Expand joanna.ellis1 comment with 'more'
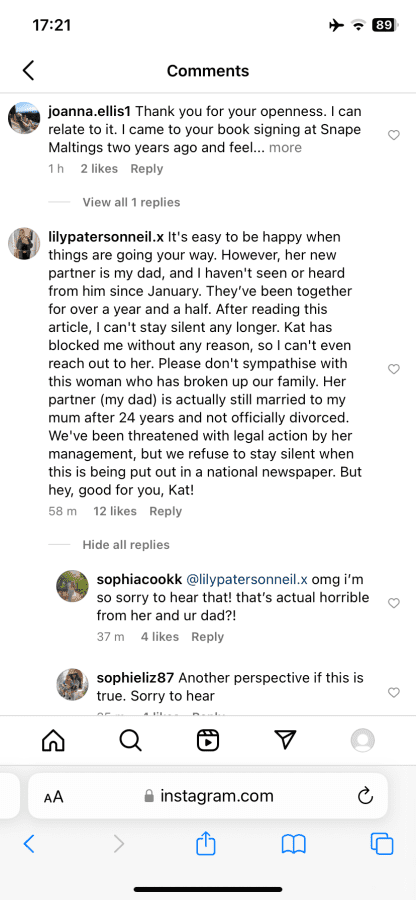The image size is (416, 900). coord(285,148)
